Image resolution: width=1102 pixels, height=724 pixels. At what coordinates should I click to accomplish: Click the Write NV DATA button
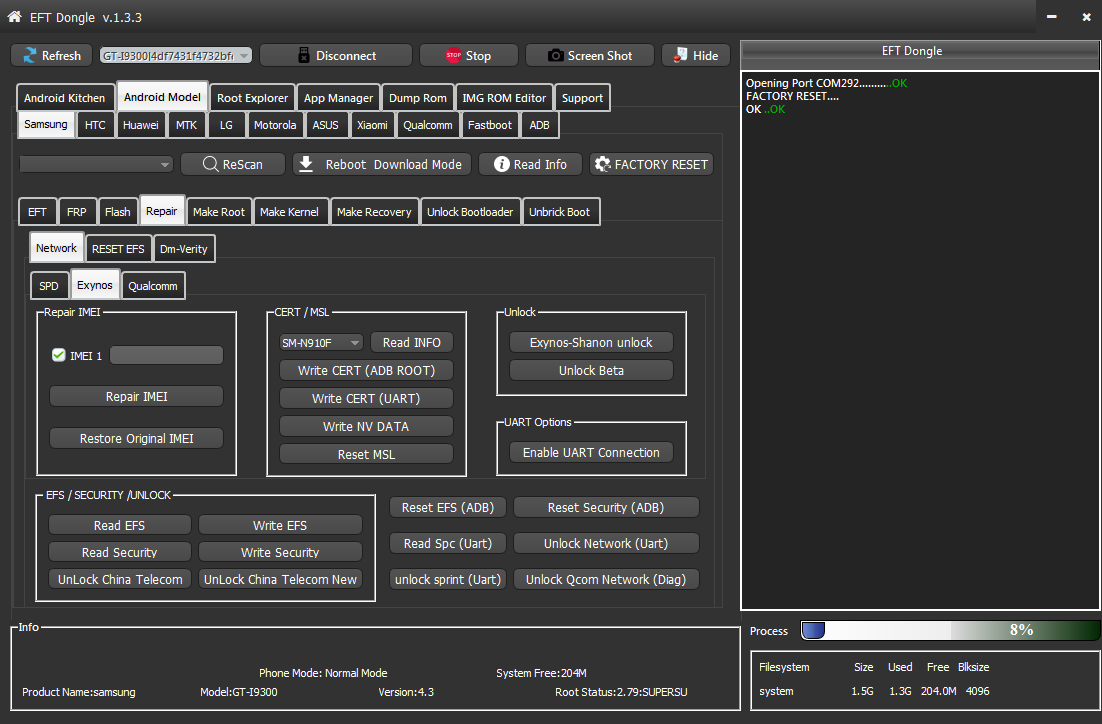click(x=366, y=427)
